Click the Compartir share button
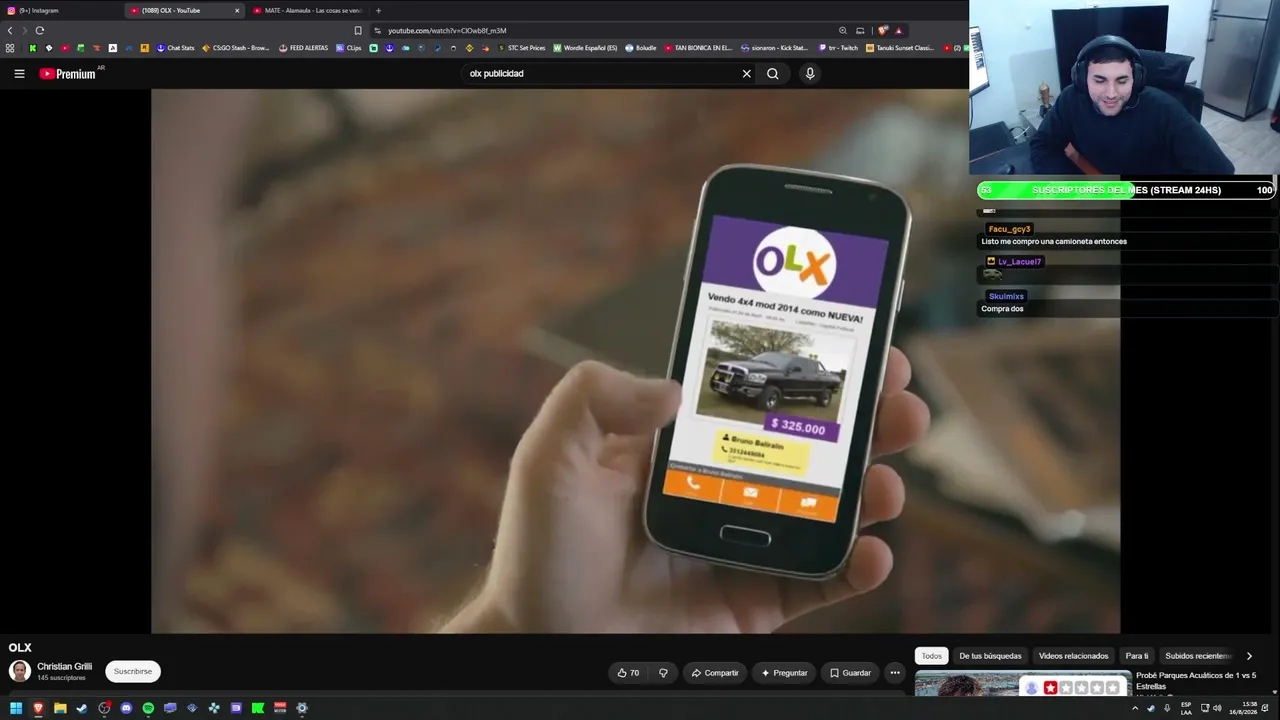The width and height of the screenshot is (1280, 720). click(715, 673)
